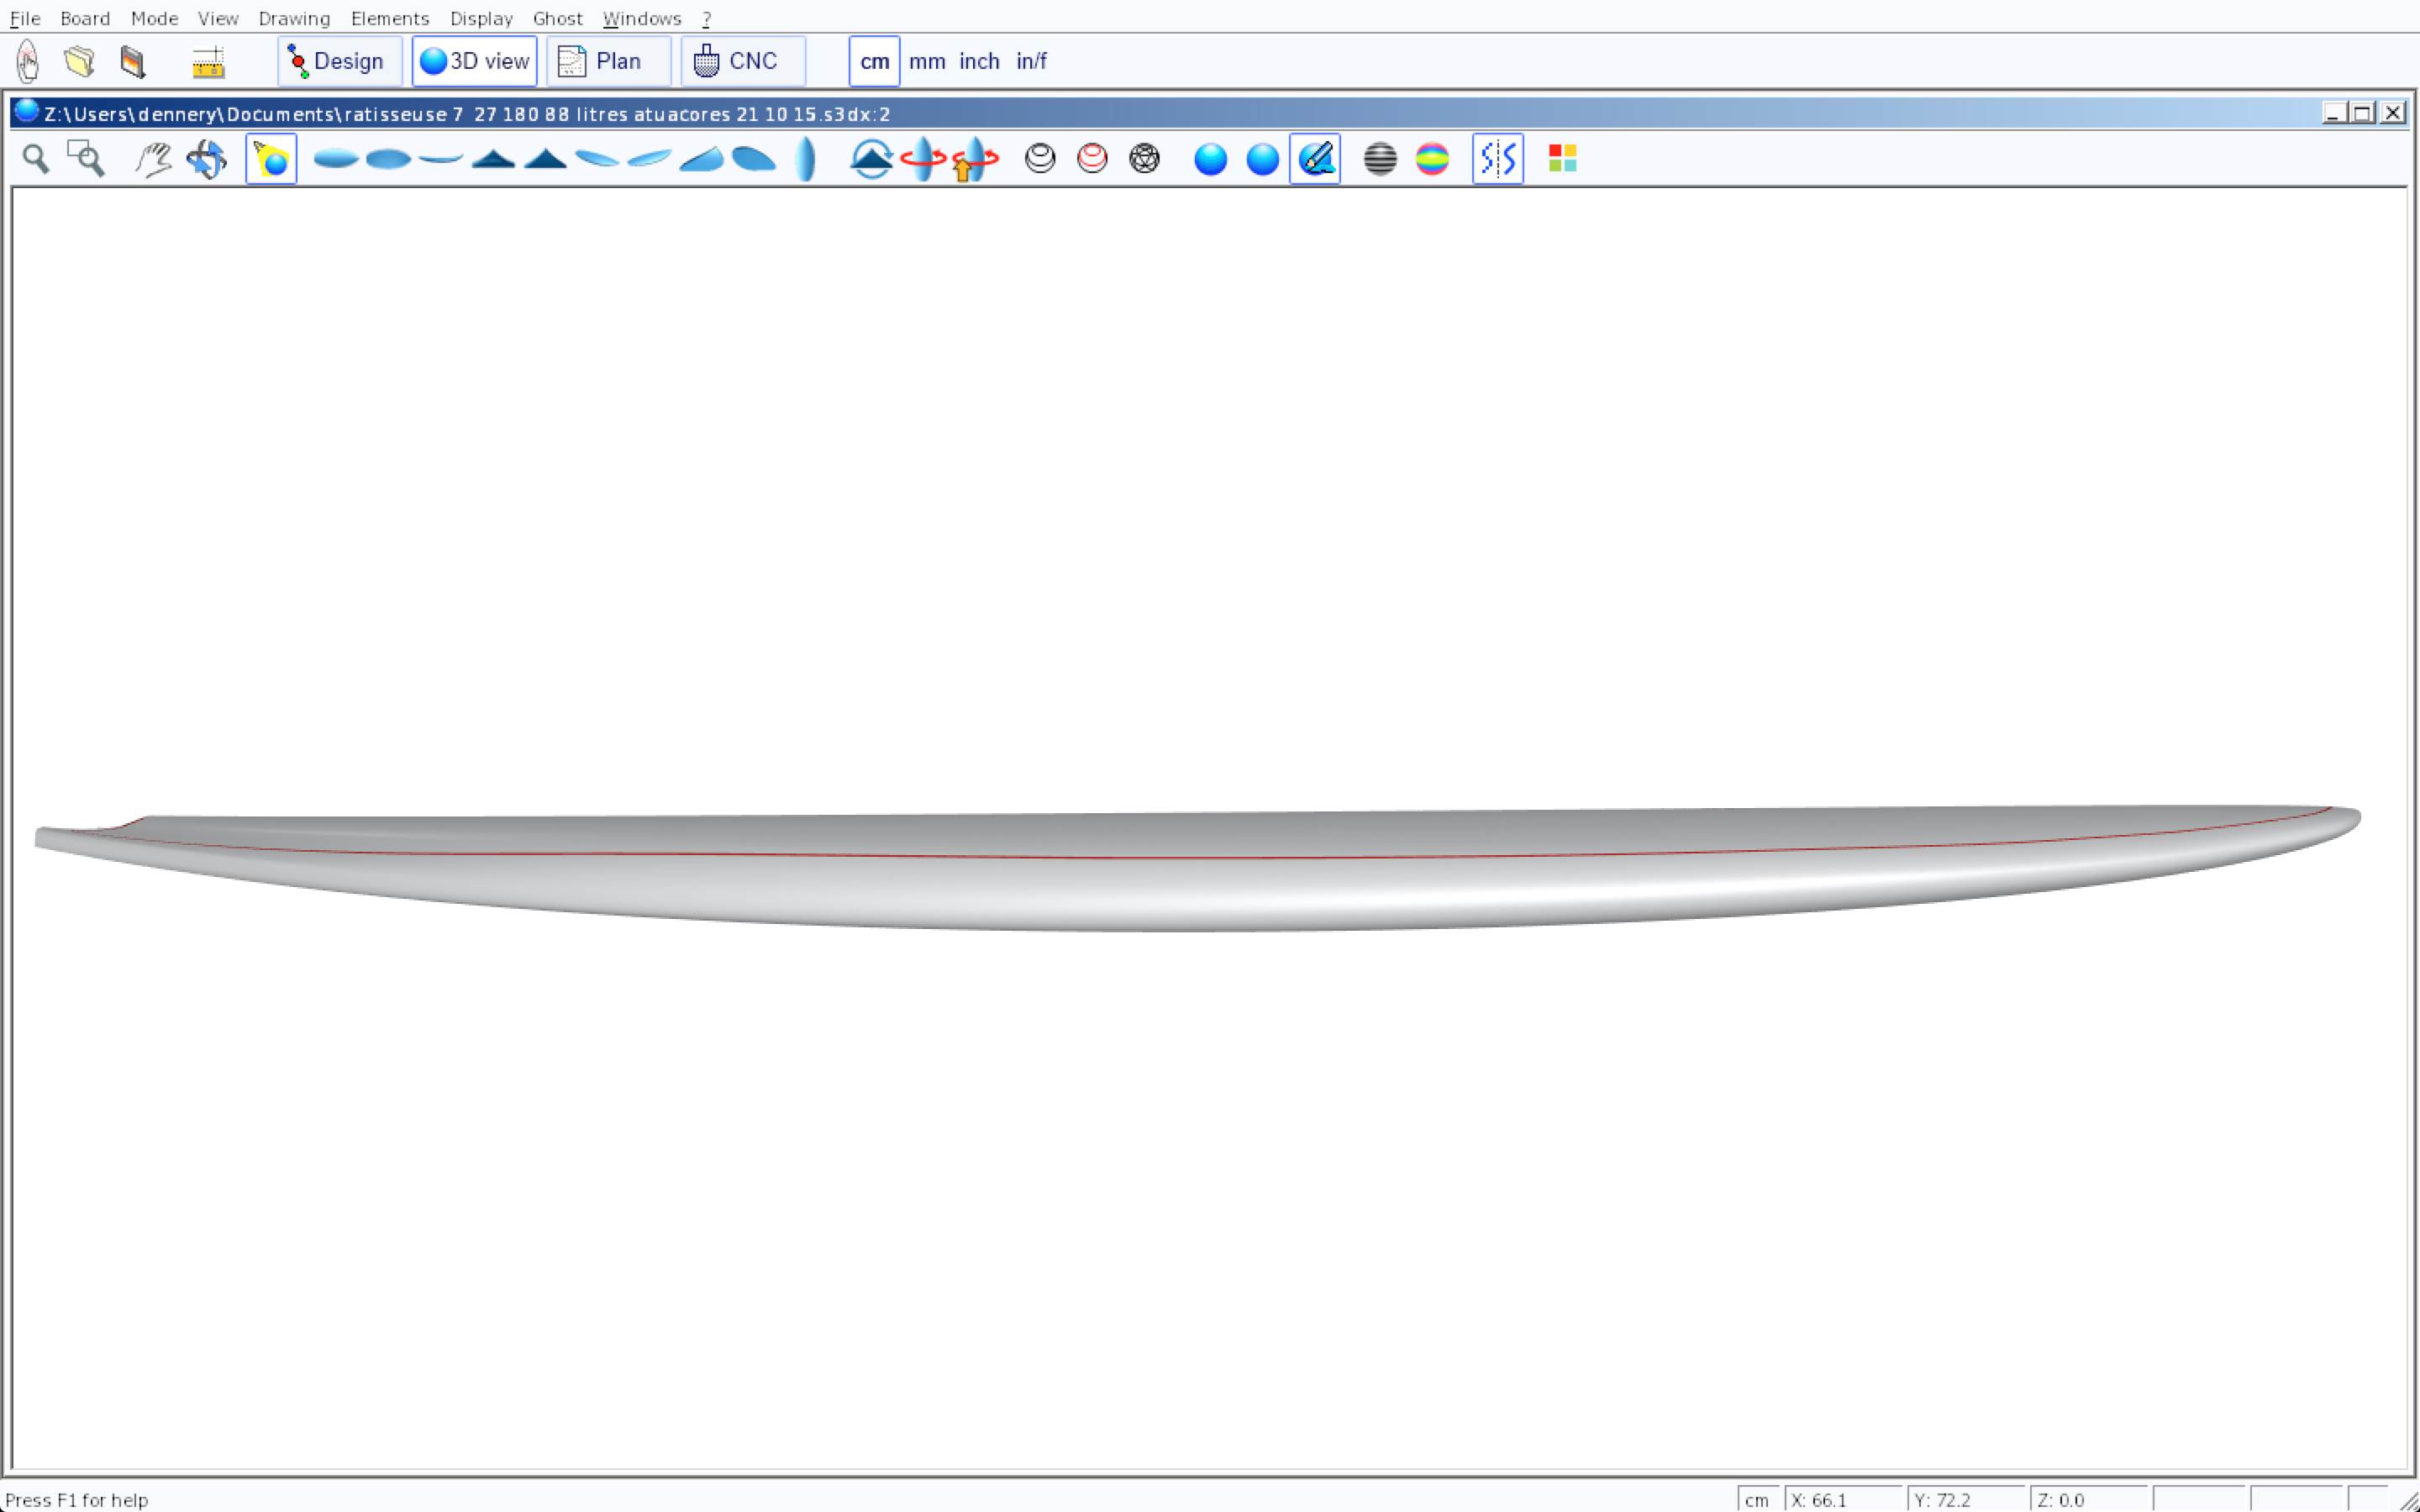The height and width of the screenshot is (1512, 2420).
Task: Select the zoom window rectangle tool
Action: click(86, 159)
